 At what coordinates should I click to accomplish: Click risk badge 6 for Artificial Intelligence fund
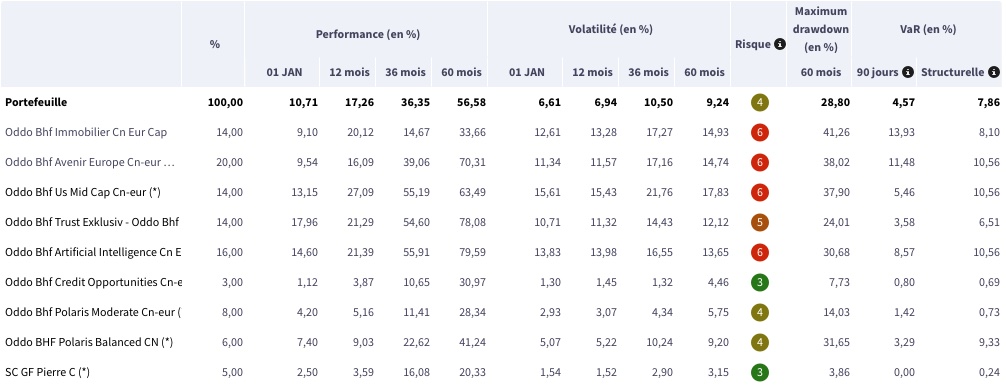[x=760, y=252]
